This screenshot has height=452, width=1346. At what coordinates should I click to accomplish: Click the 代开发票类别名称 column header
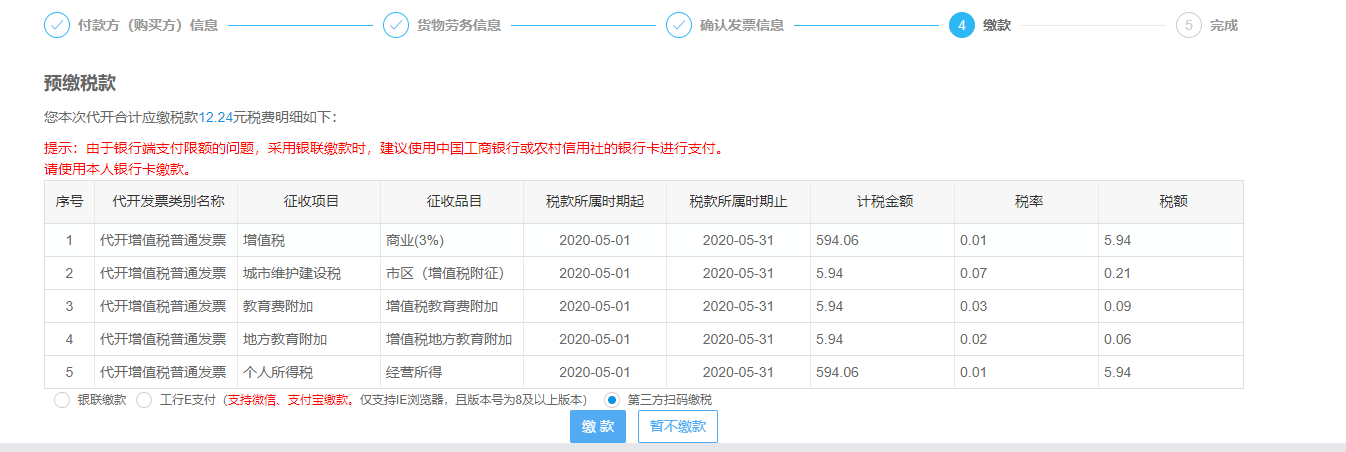(x=166, y=202)
